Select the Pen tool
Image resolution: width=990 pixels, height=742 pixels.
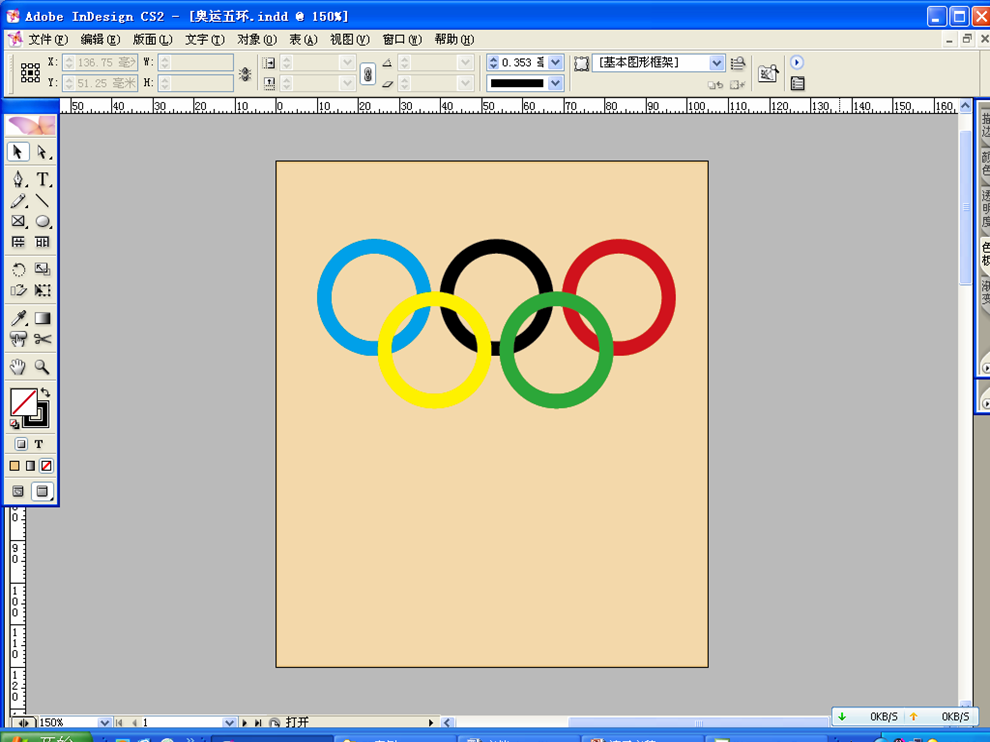(18, 180)
